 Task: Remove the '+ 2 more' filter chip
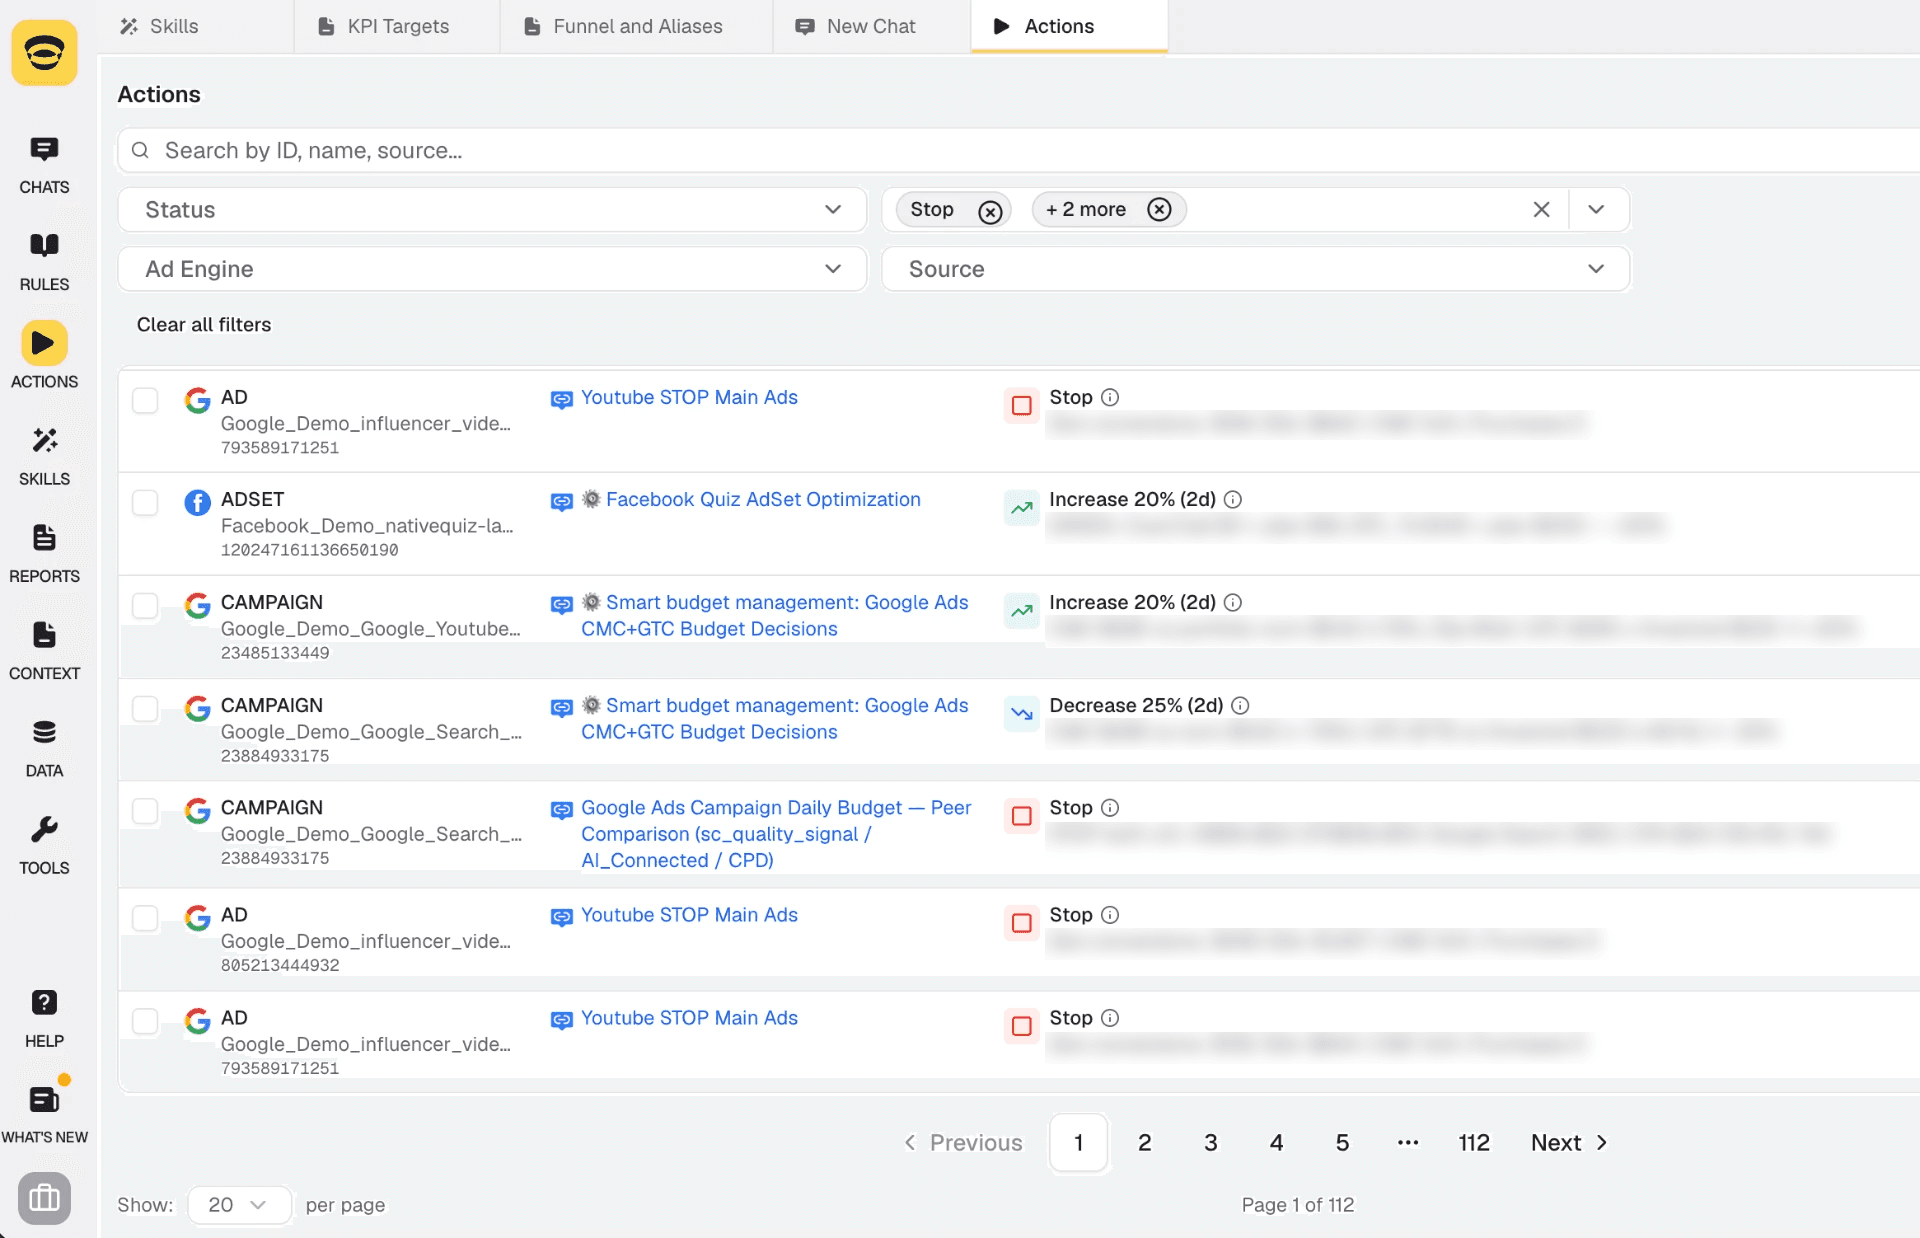(1159, 209)
